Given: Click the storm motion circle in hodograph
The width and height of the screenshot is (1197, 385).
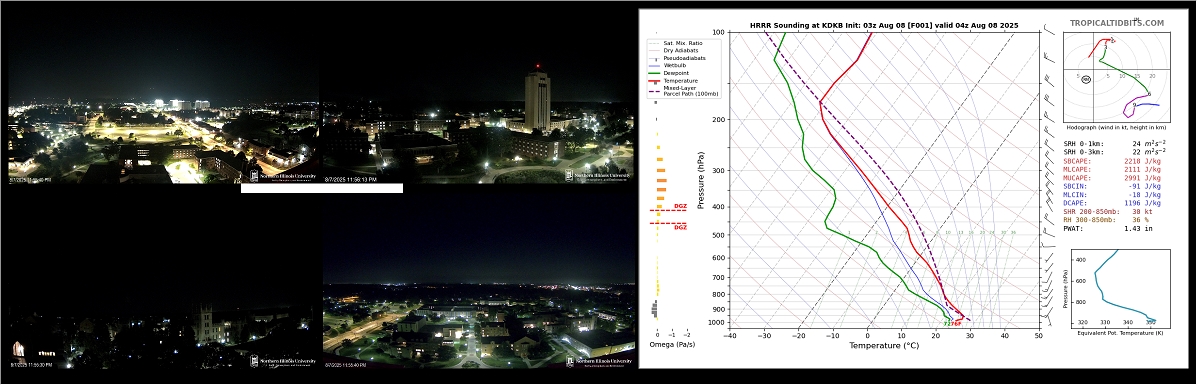Looking at the screenshot, I should click(x=1086, y=79).
